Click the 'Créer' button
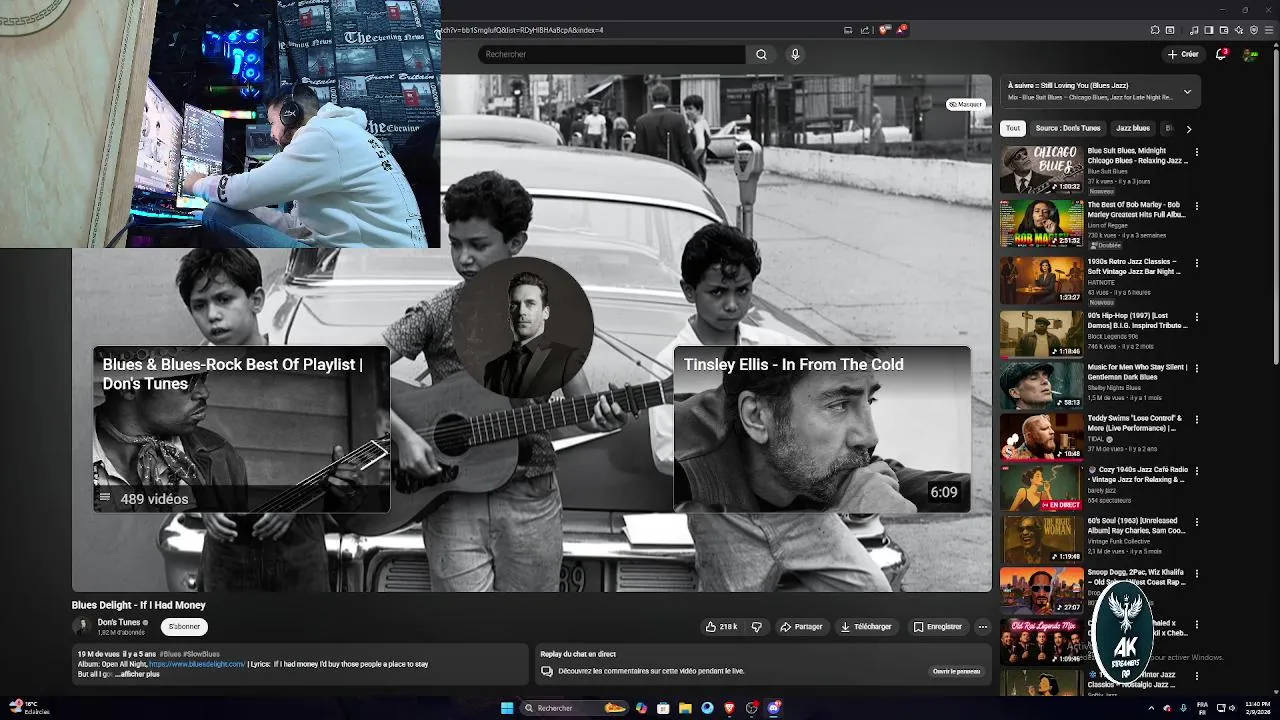The height and width of the screenshot is (720, 1280). tap(1183, 54)
